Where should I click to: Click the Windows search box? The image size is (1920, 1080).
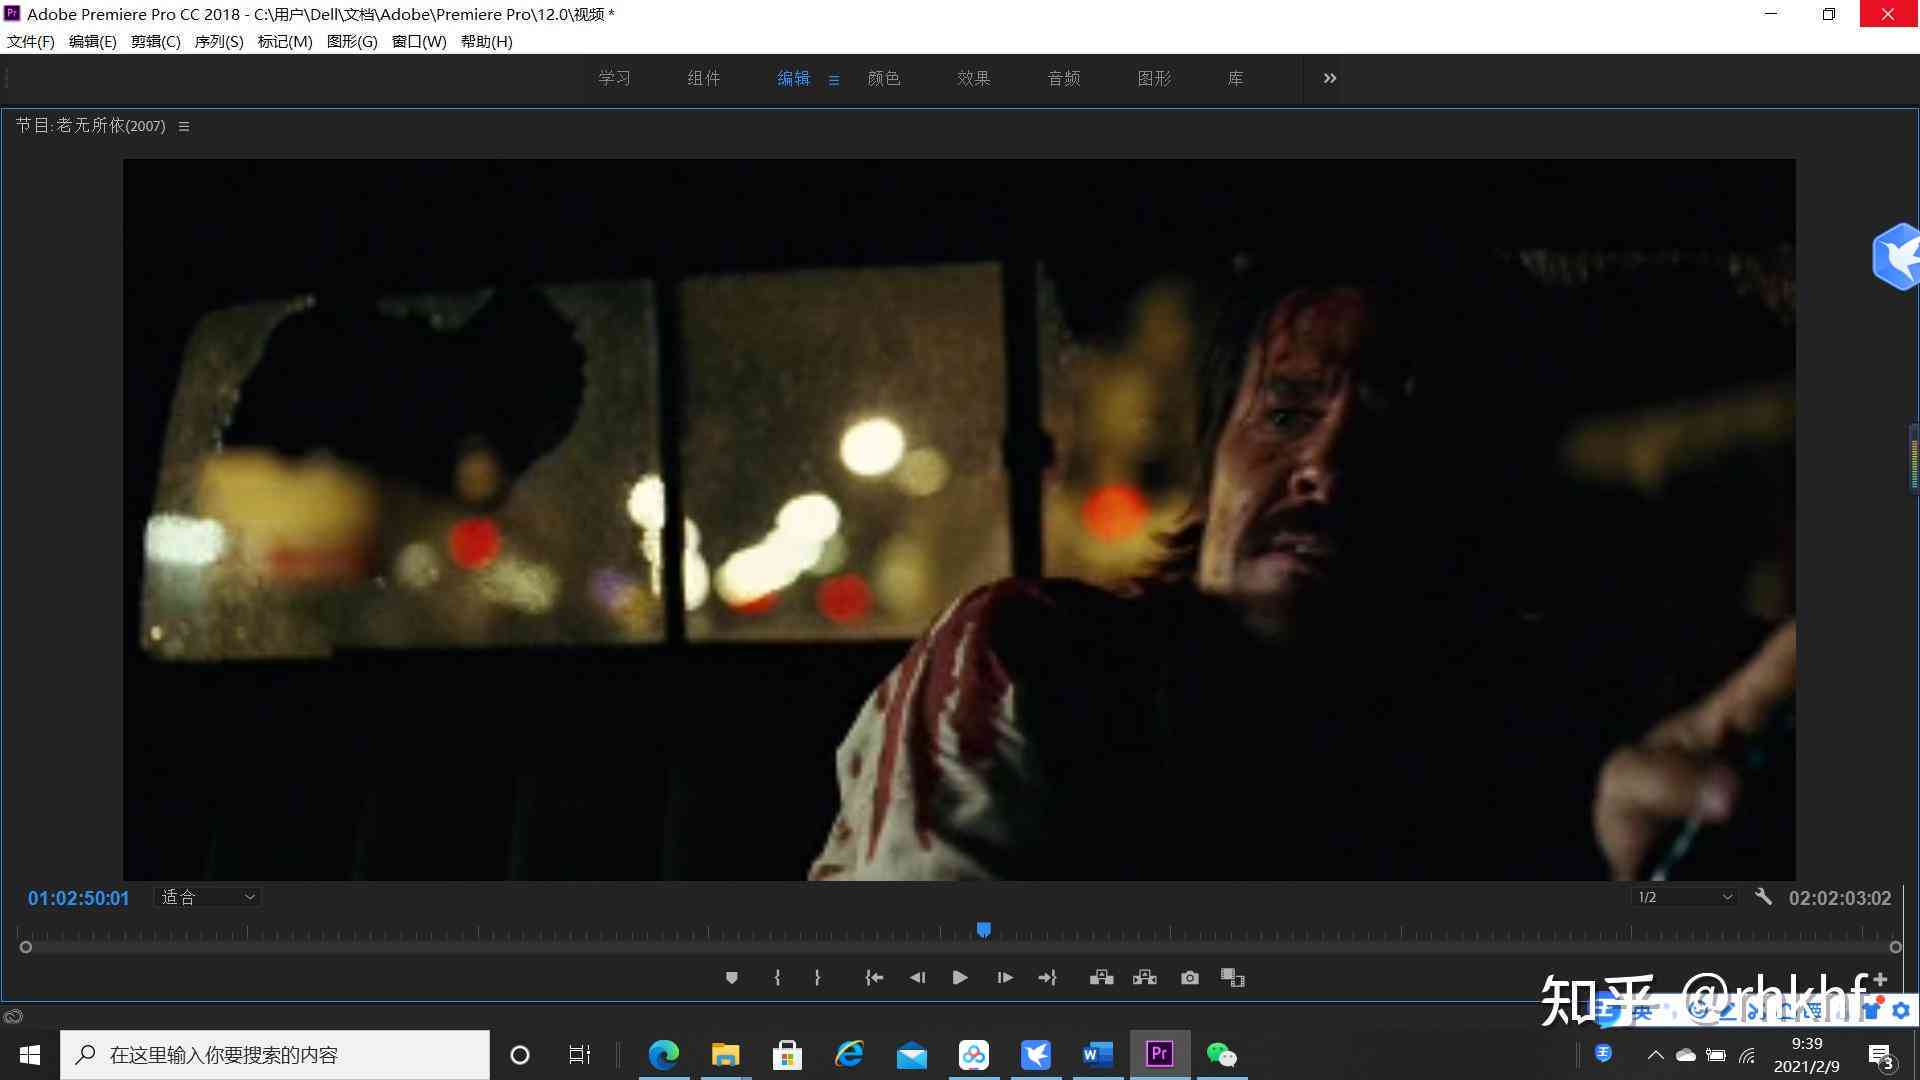(x=275, y=1055)
